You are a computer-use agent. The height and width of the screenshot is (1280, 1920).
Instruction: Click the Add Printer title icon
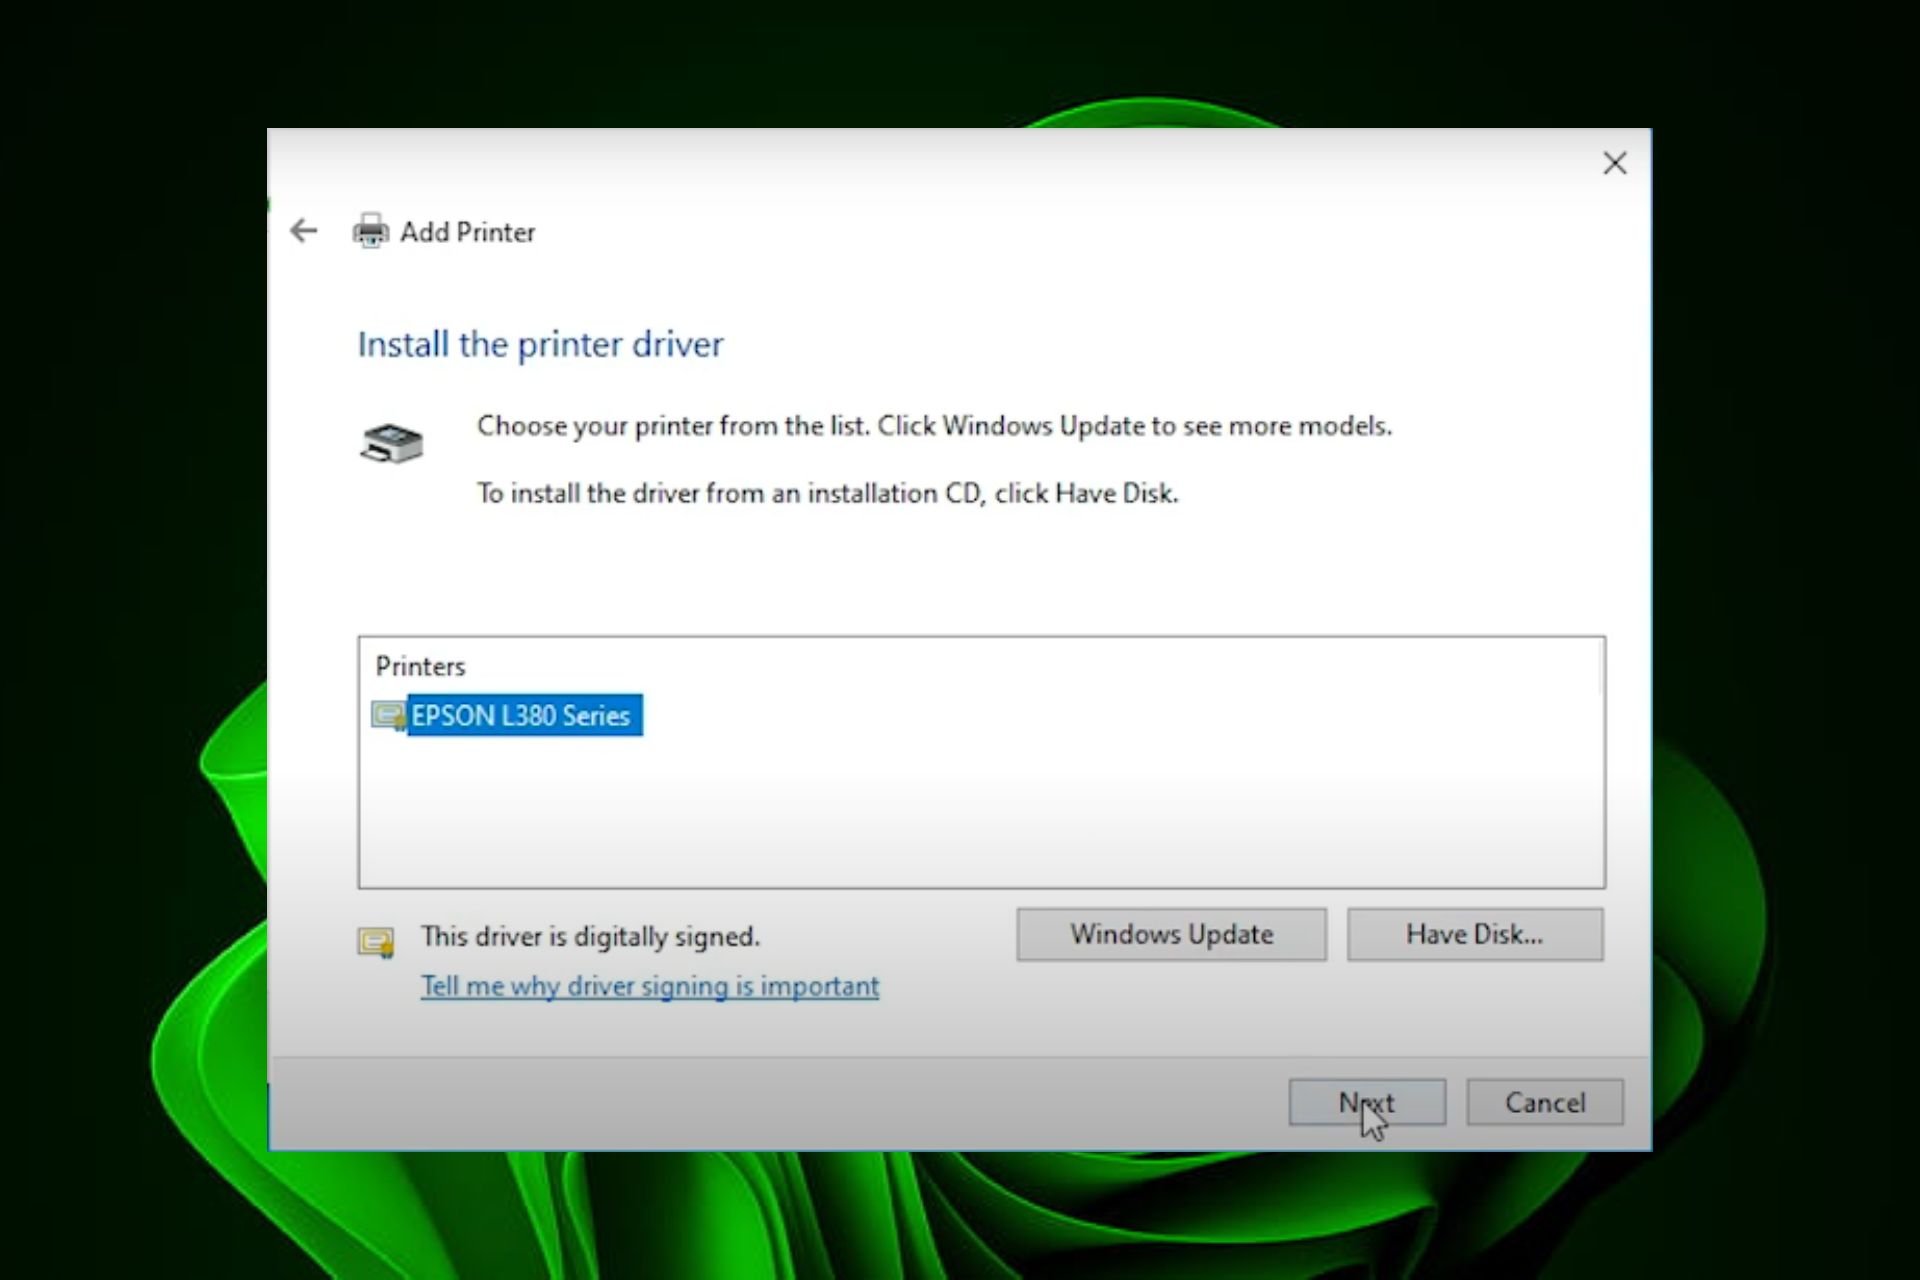click(370, 231)
